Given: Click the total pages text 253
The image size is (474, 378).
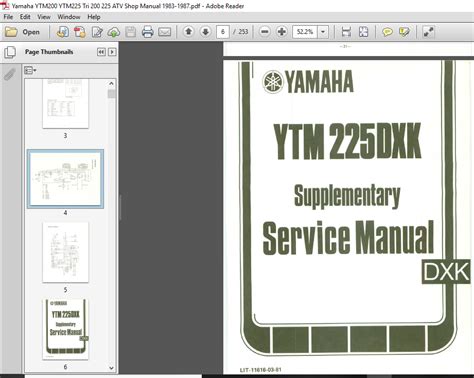Looking at the screenshot, I should (243, 32).
